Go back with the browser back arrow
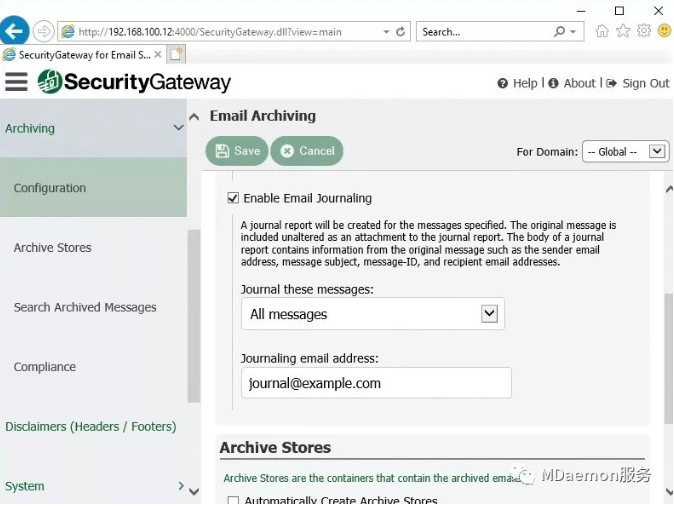Viewport: 674px width, 508px height. [x=14, y=31]
